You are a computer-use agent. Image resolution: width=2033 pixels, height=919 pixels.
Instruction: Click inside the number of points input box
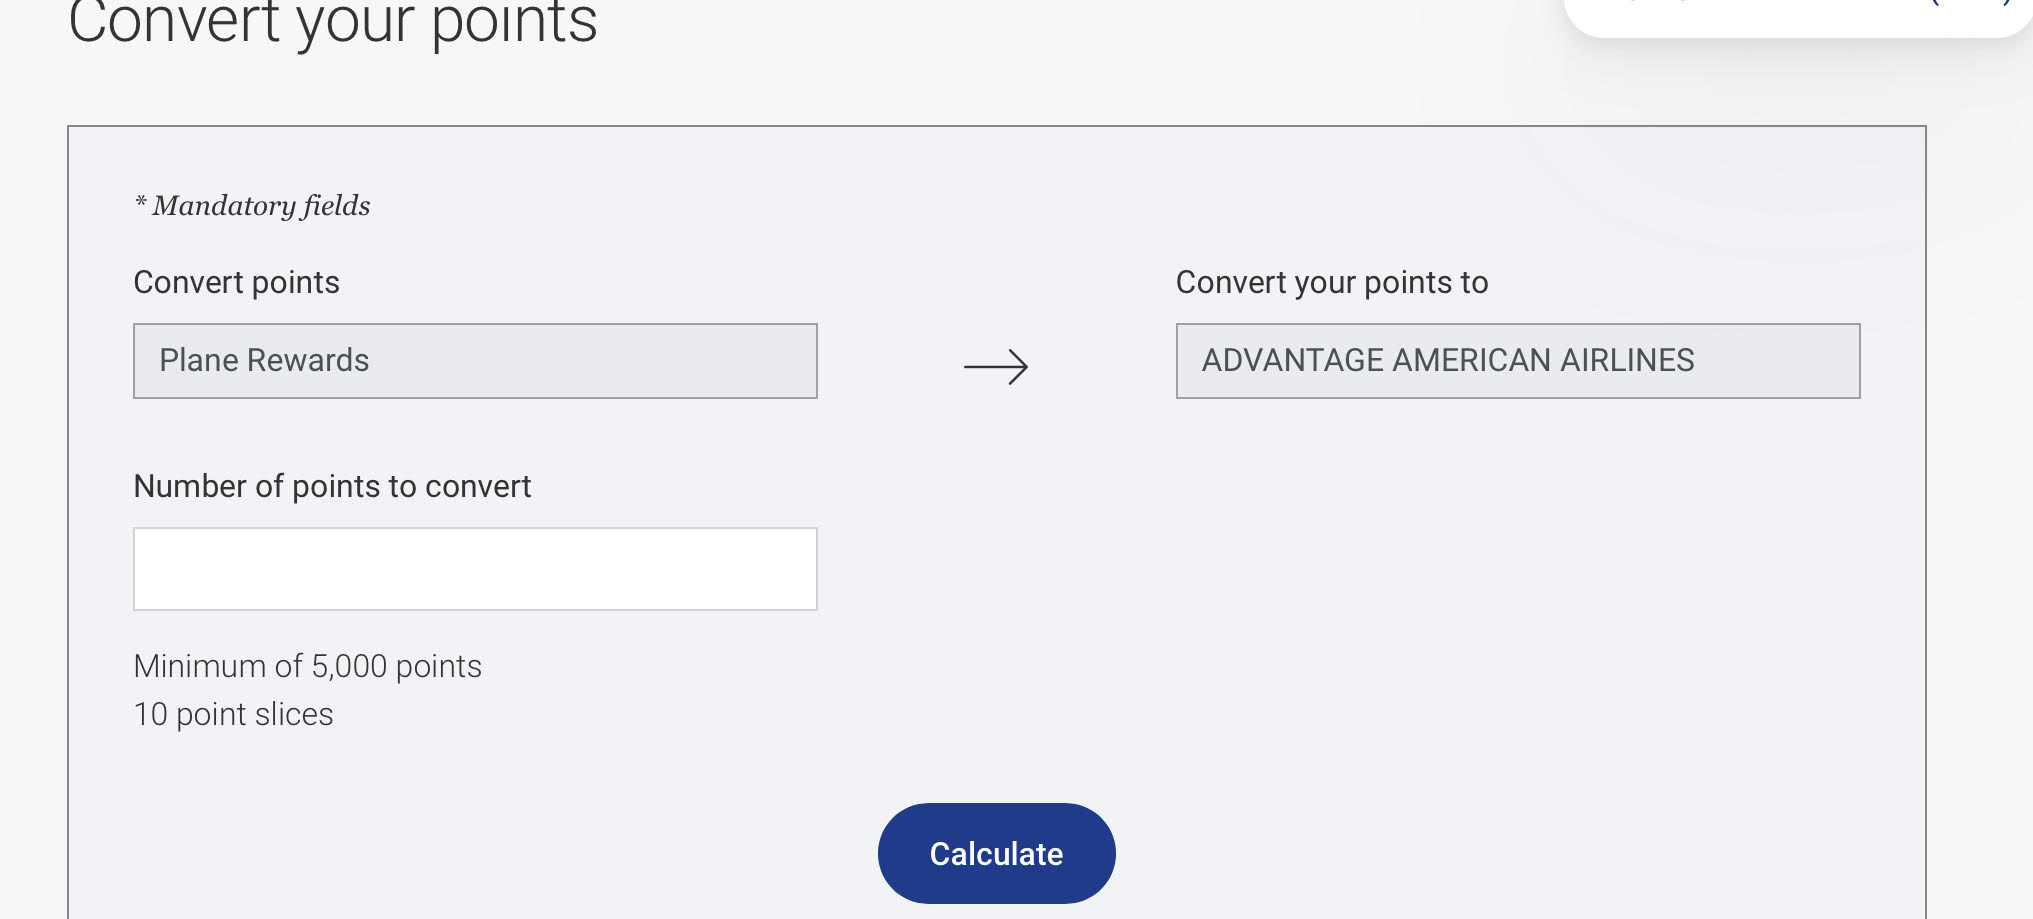click(x=475, y=568)
